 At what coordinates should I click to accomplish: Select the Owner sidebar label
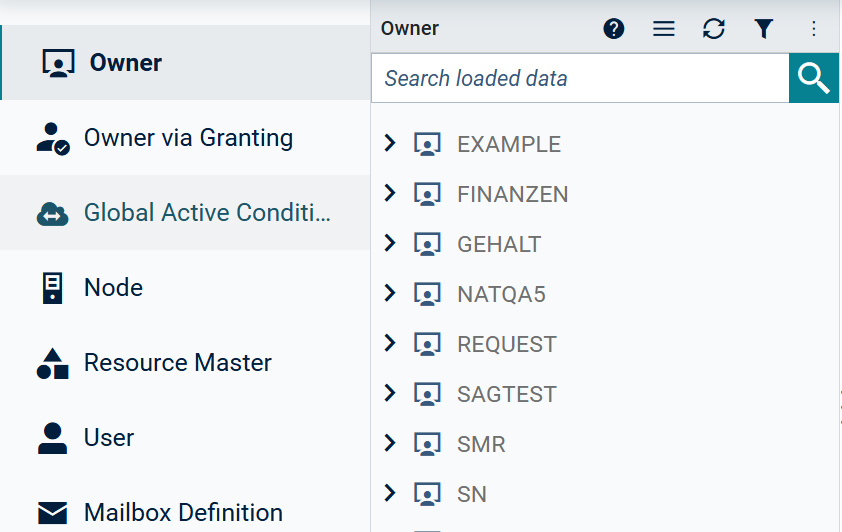(126, 63)
